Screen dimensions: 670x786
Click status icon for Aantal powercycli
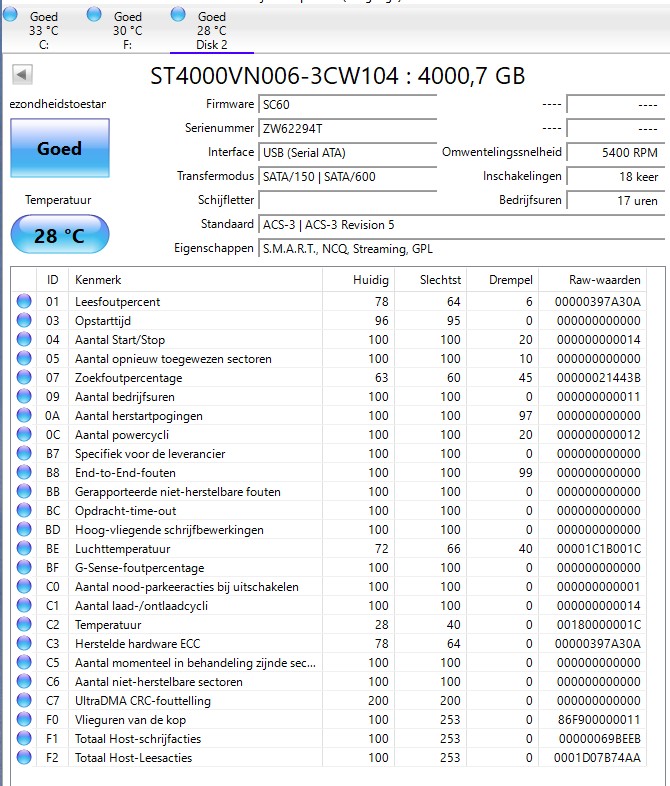pos(24,435)
